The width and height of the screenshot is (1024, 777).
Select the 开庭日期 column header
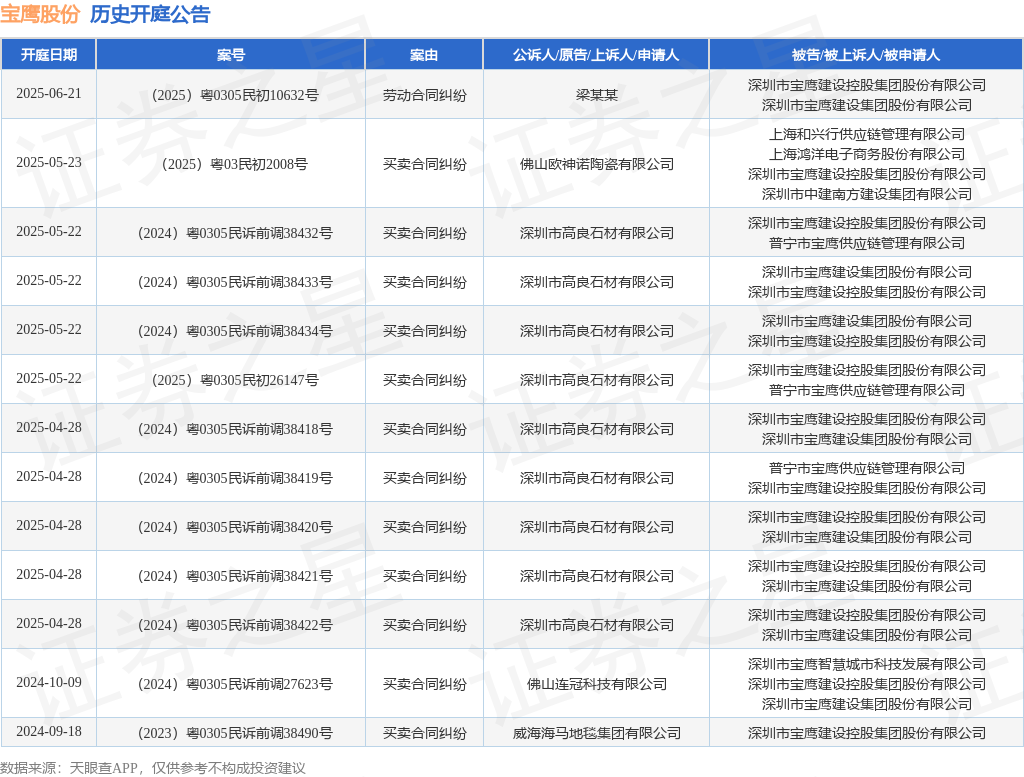pyautogui.click(x=49, y=55)
